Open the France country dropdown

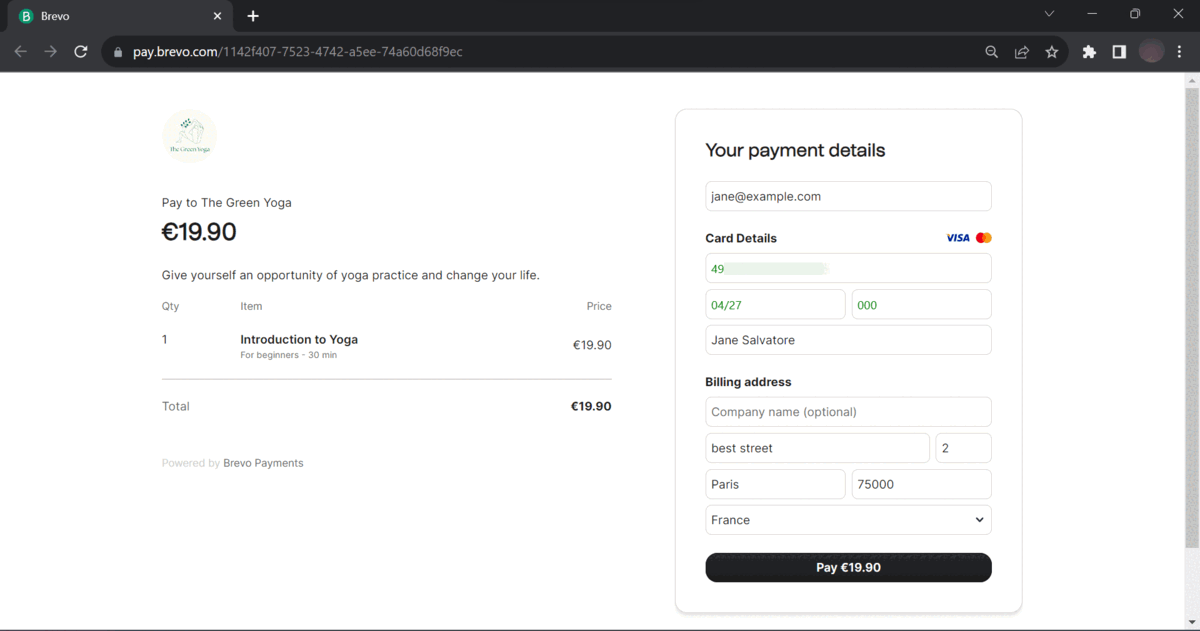[x=848, y=520]
